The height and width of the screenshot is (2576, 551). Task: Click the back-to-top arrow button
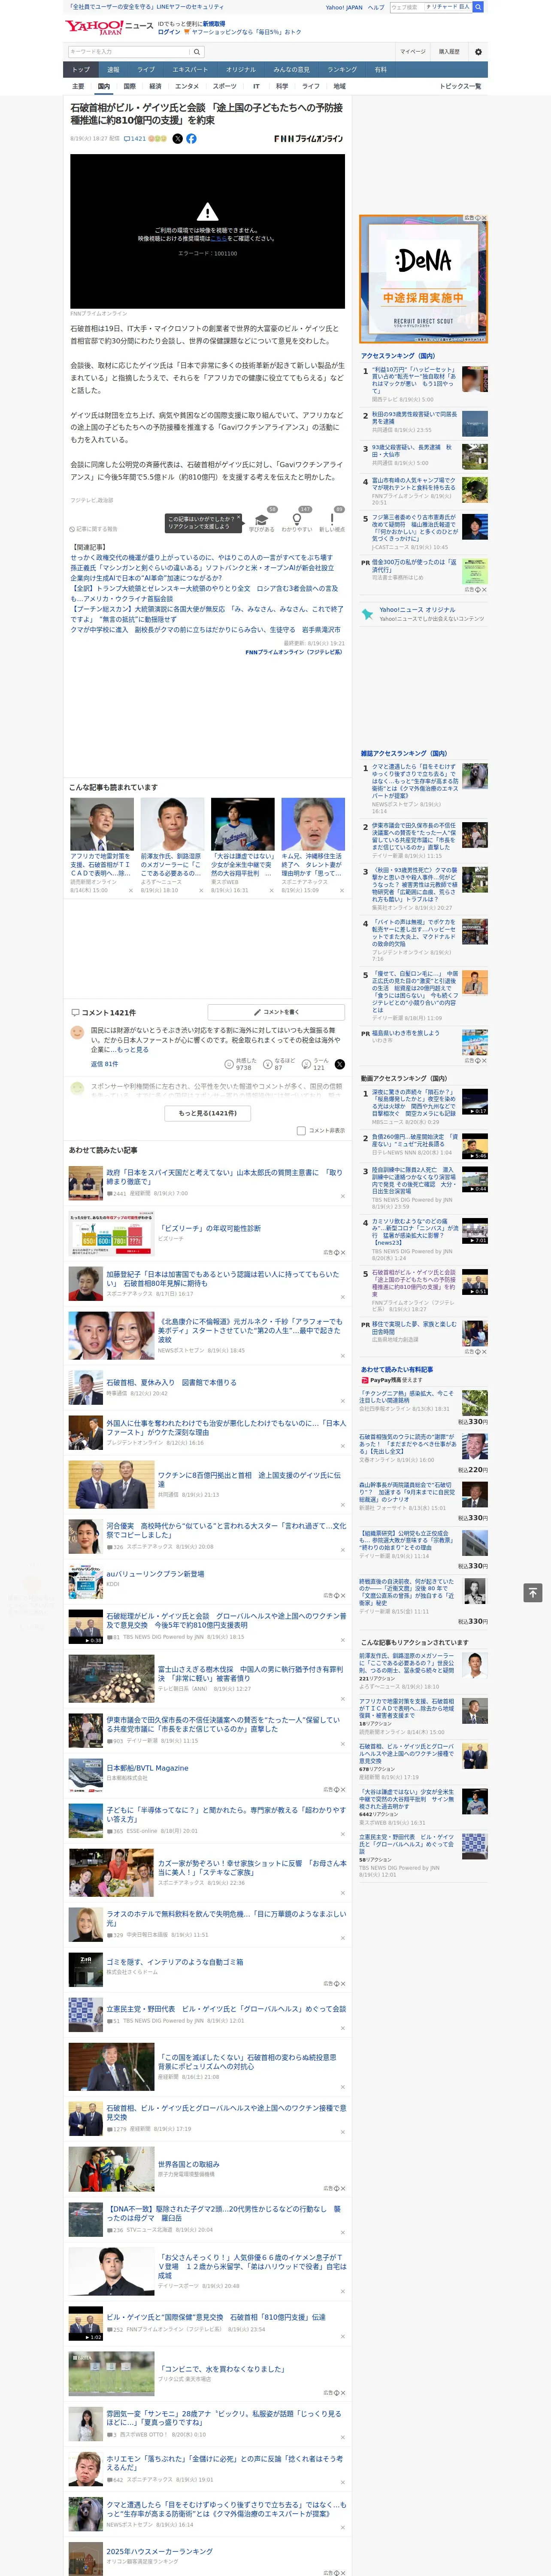click(533, 1592)
